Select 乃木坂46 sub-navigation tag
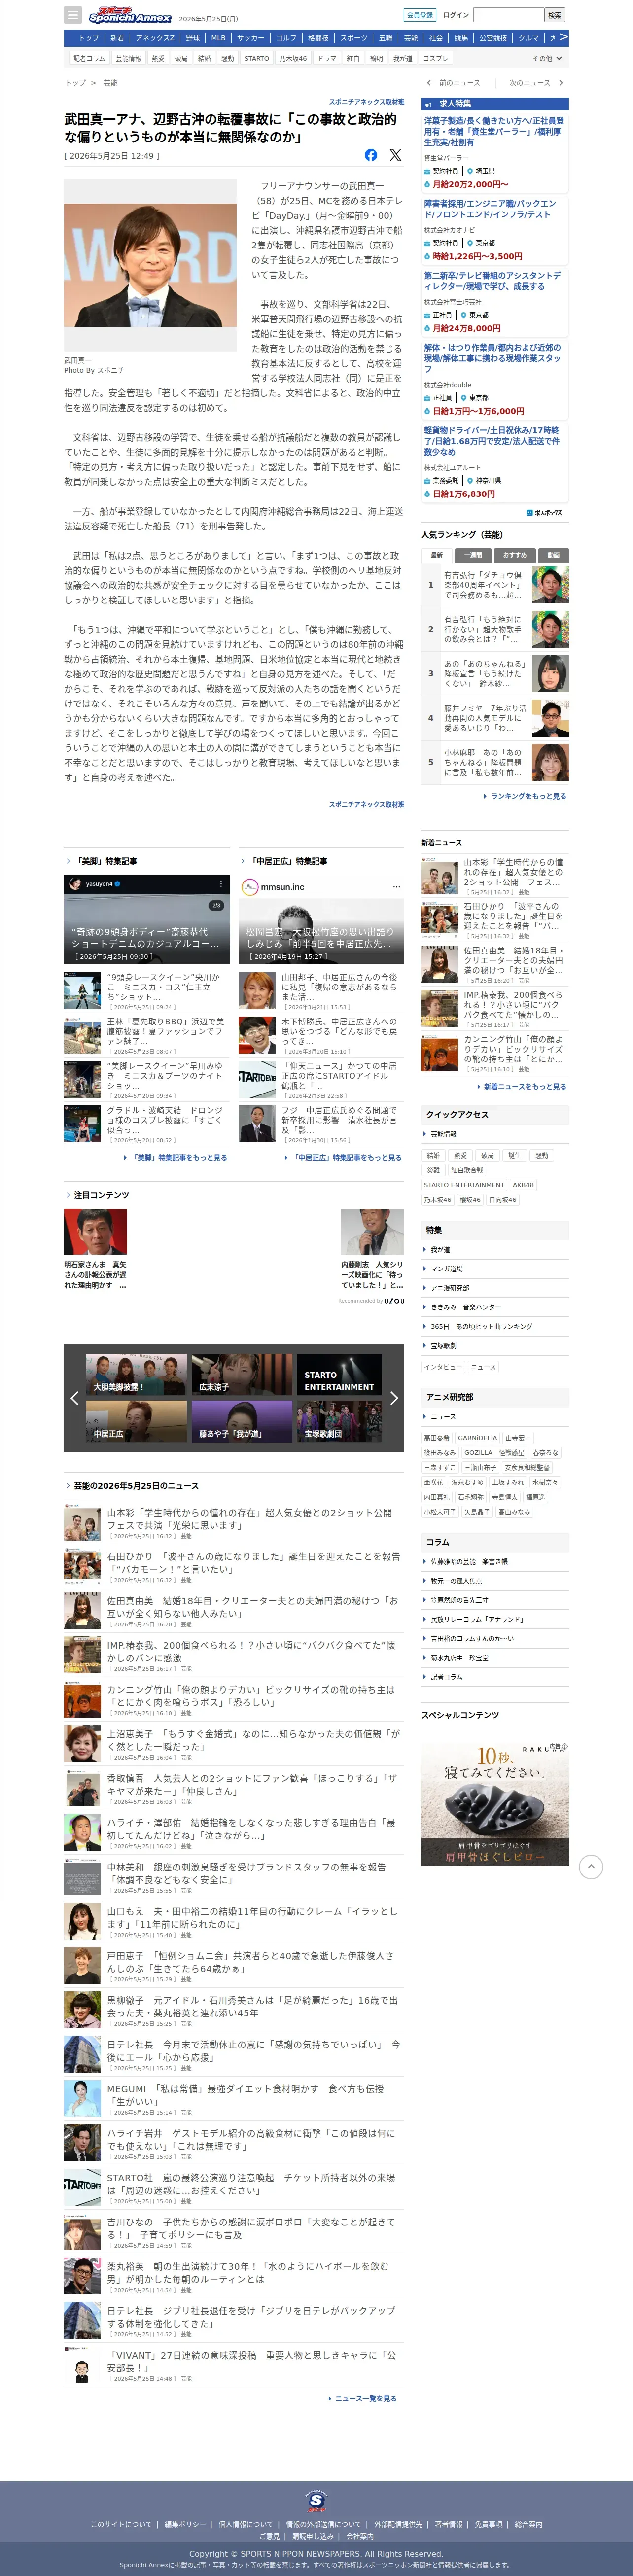633x2576 pixels. pos(293,58)
